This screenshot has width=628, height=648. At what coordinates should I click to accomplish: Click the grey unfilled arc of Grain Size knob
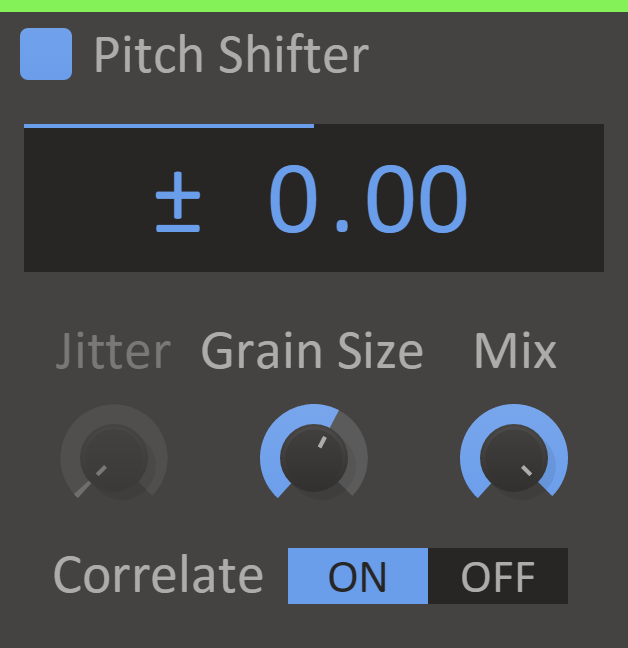(x=359, y=447)
